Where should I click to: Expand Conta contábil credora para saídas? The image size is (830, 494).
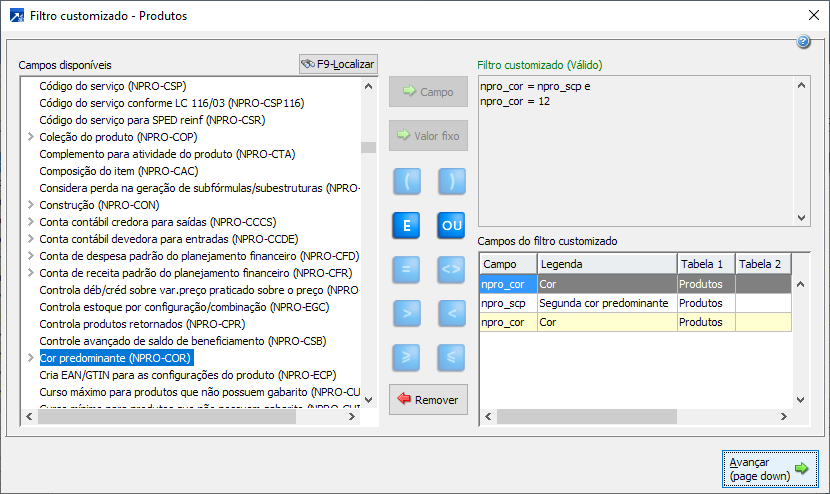point(31,222)
